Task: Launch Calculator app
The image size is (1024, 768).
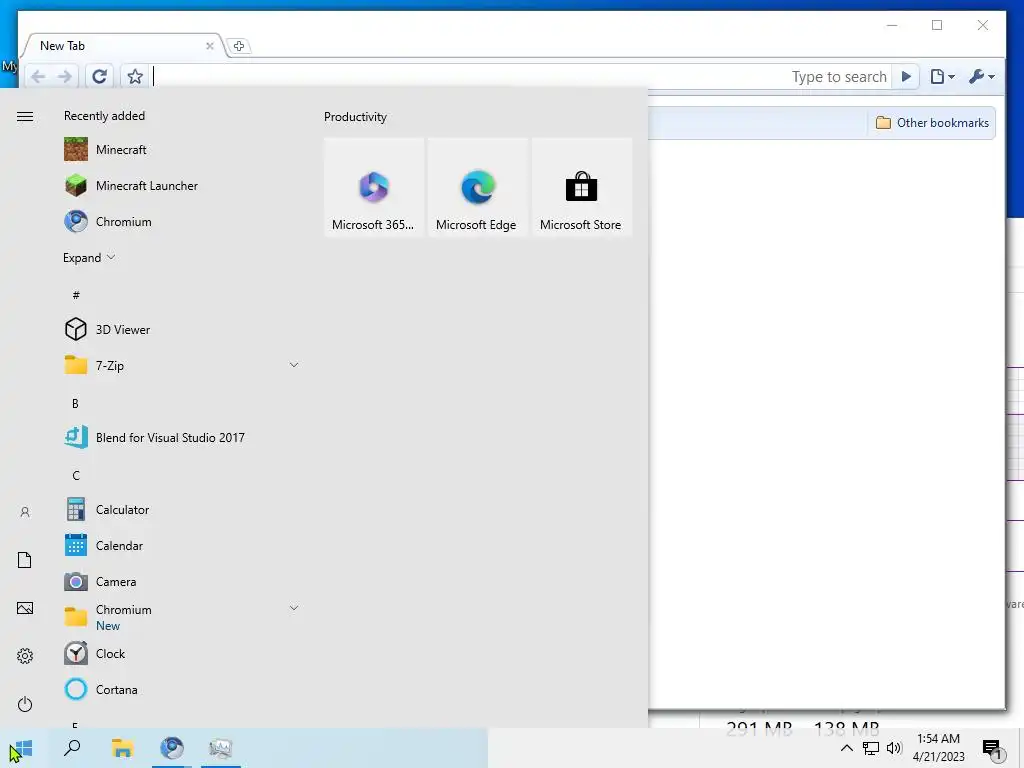Action: 106,509
